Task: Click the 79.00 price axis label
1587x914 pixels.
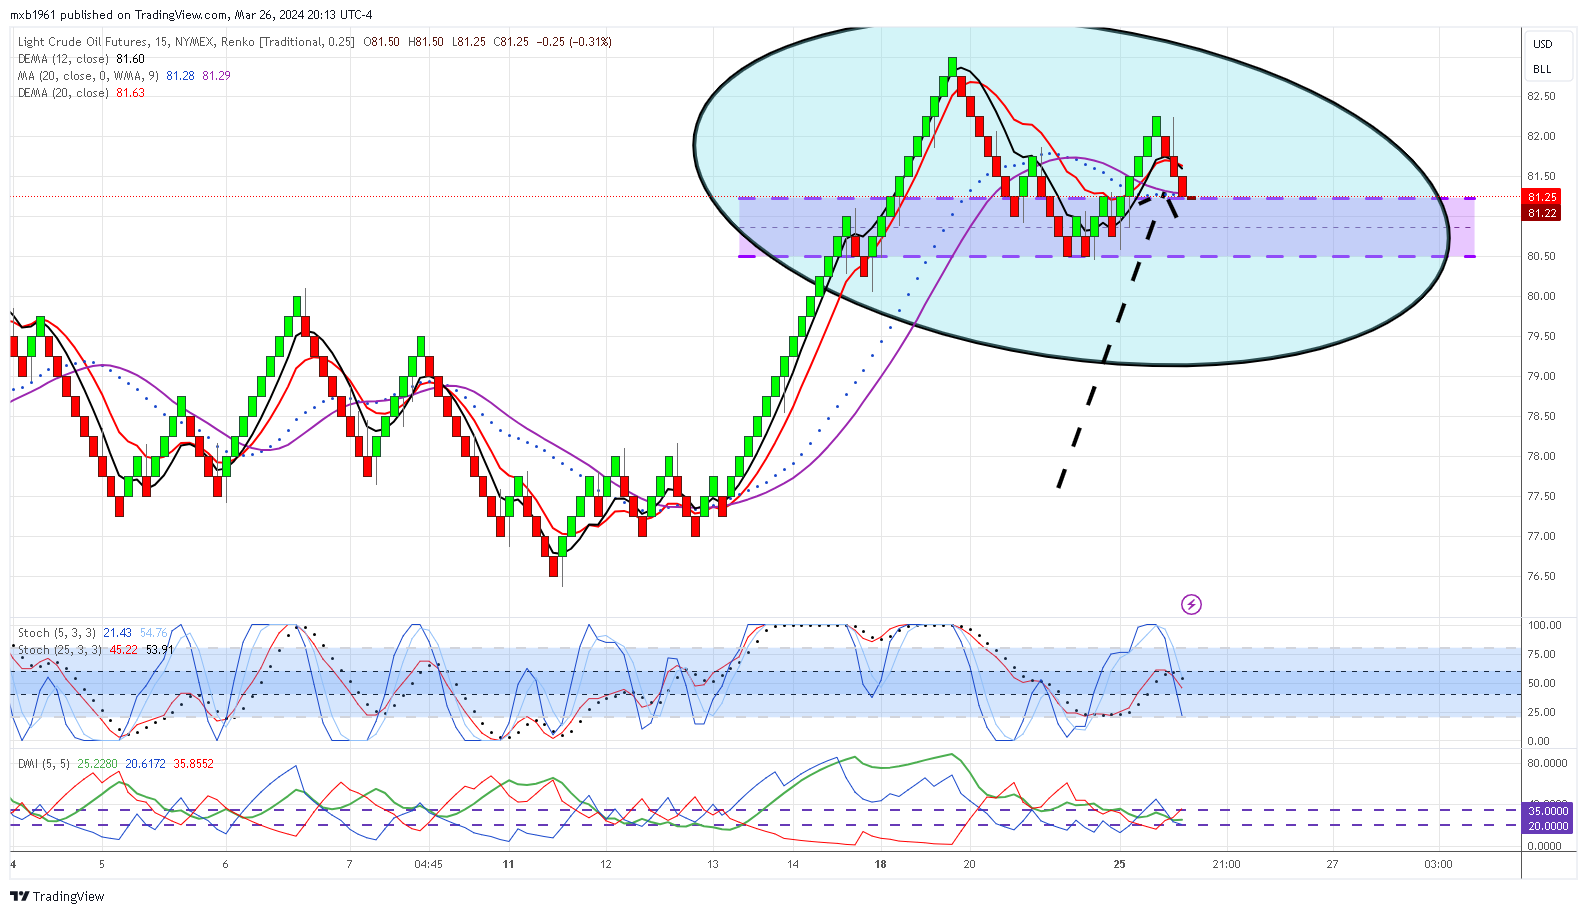Action: 1541,376
